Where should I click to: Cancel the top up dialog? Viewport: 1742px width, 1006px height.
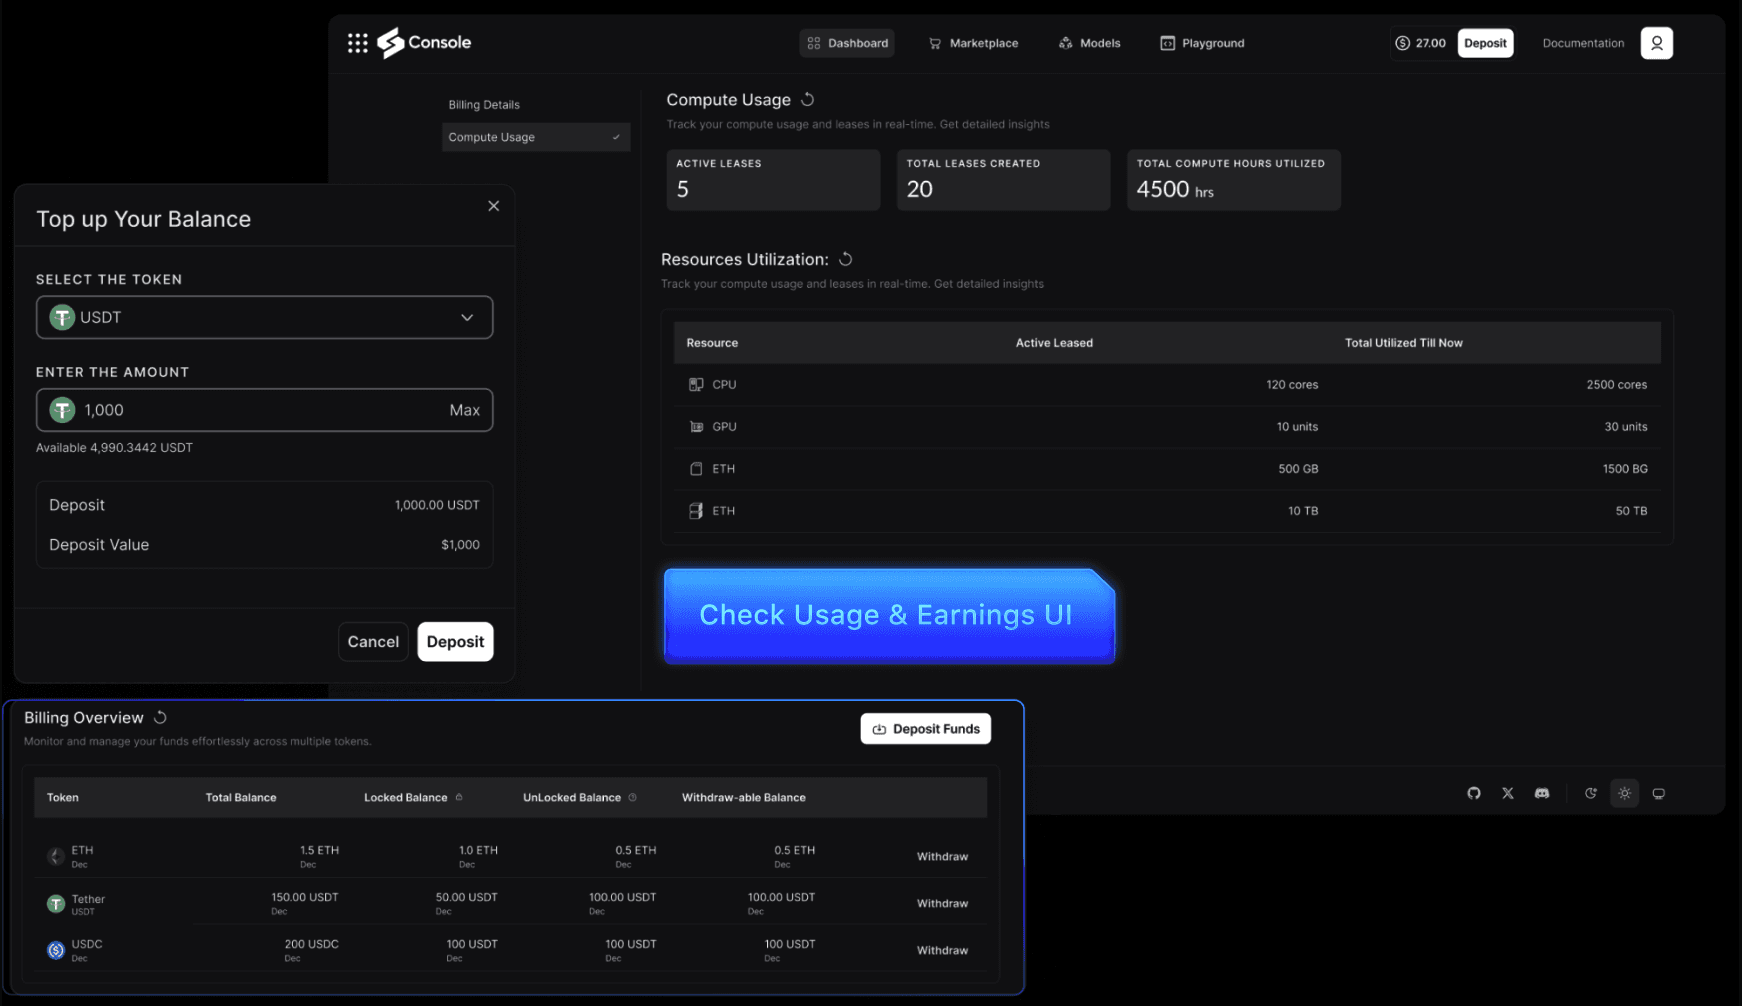[x=373, y=642]
